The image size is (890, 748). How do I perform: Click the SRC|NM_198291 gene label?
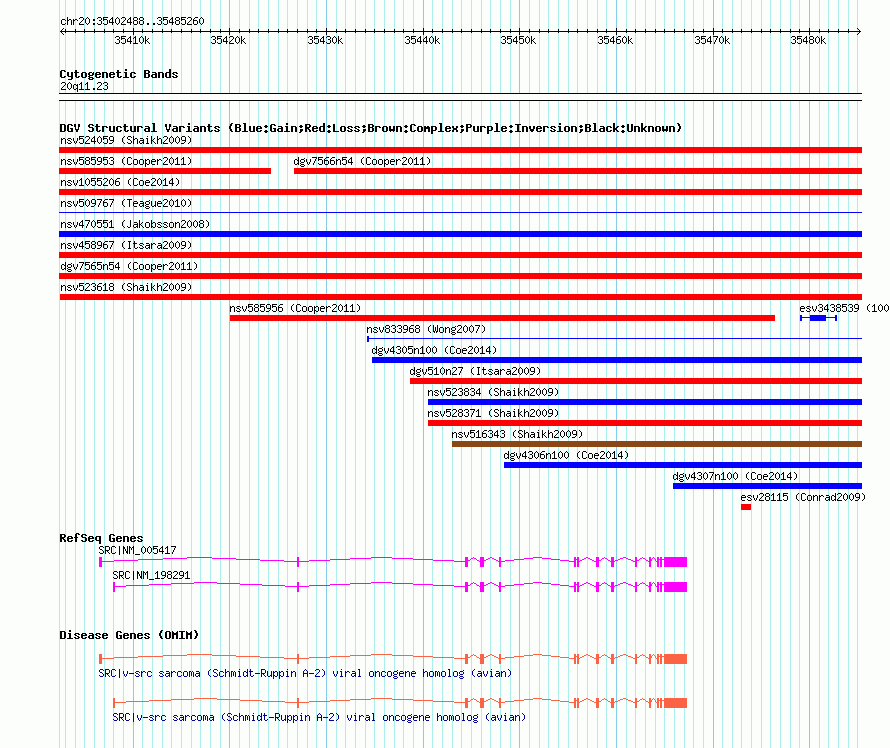point(151,575)
